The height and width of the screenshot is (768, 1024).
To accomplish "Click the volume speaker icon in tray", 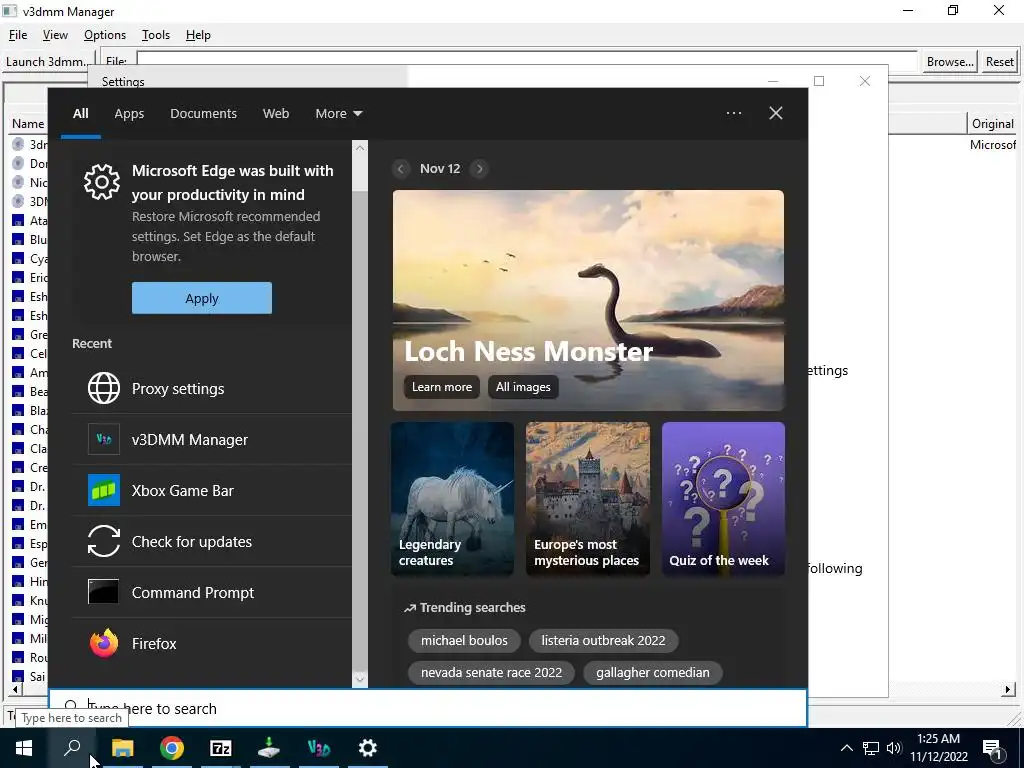I will [894, 748].
